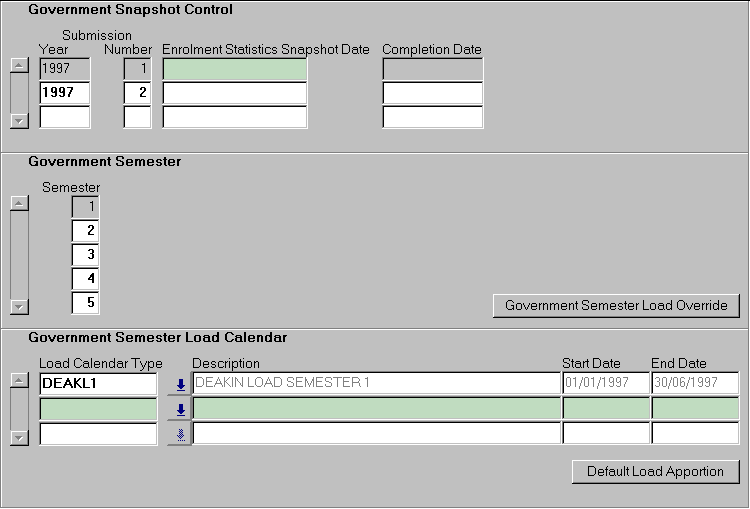This screenshot has width=750, height=509.
Task: Select the DEAKL1 Load Calendar Type field
Action: [x=98, y=383]
